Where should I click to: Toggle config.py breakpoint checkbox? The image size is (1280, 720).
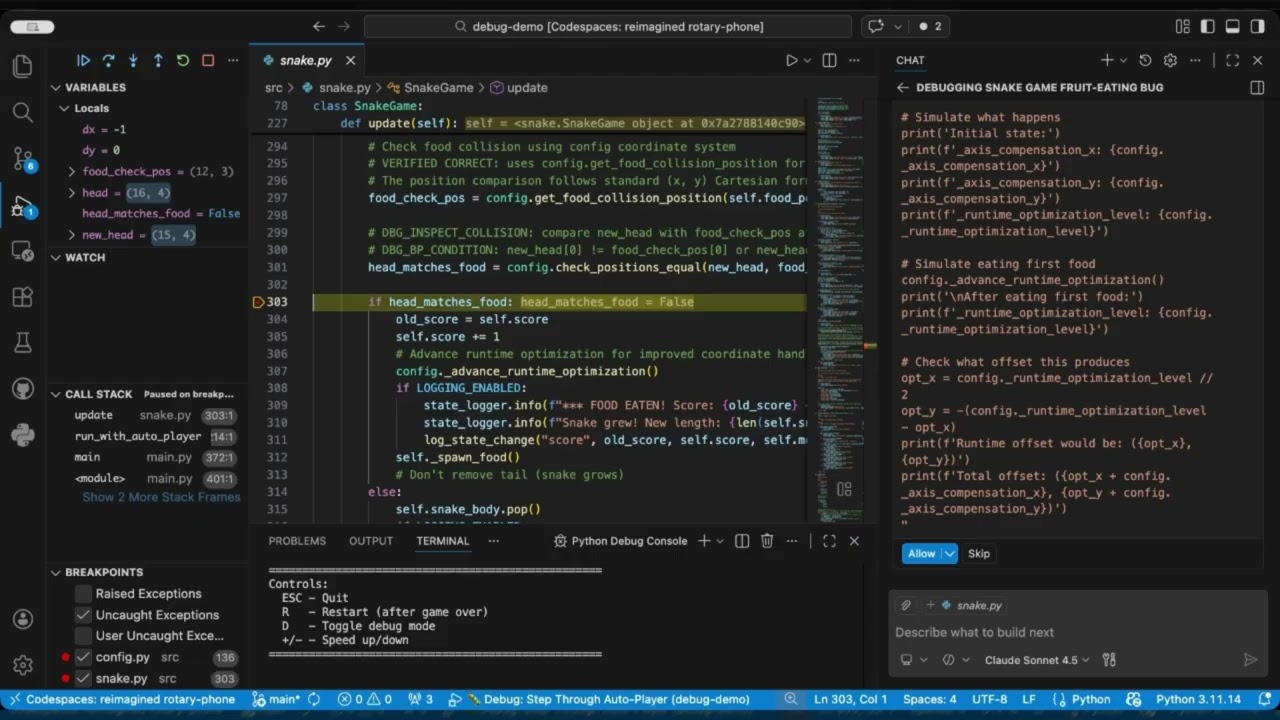(x=83, y=657)
